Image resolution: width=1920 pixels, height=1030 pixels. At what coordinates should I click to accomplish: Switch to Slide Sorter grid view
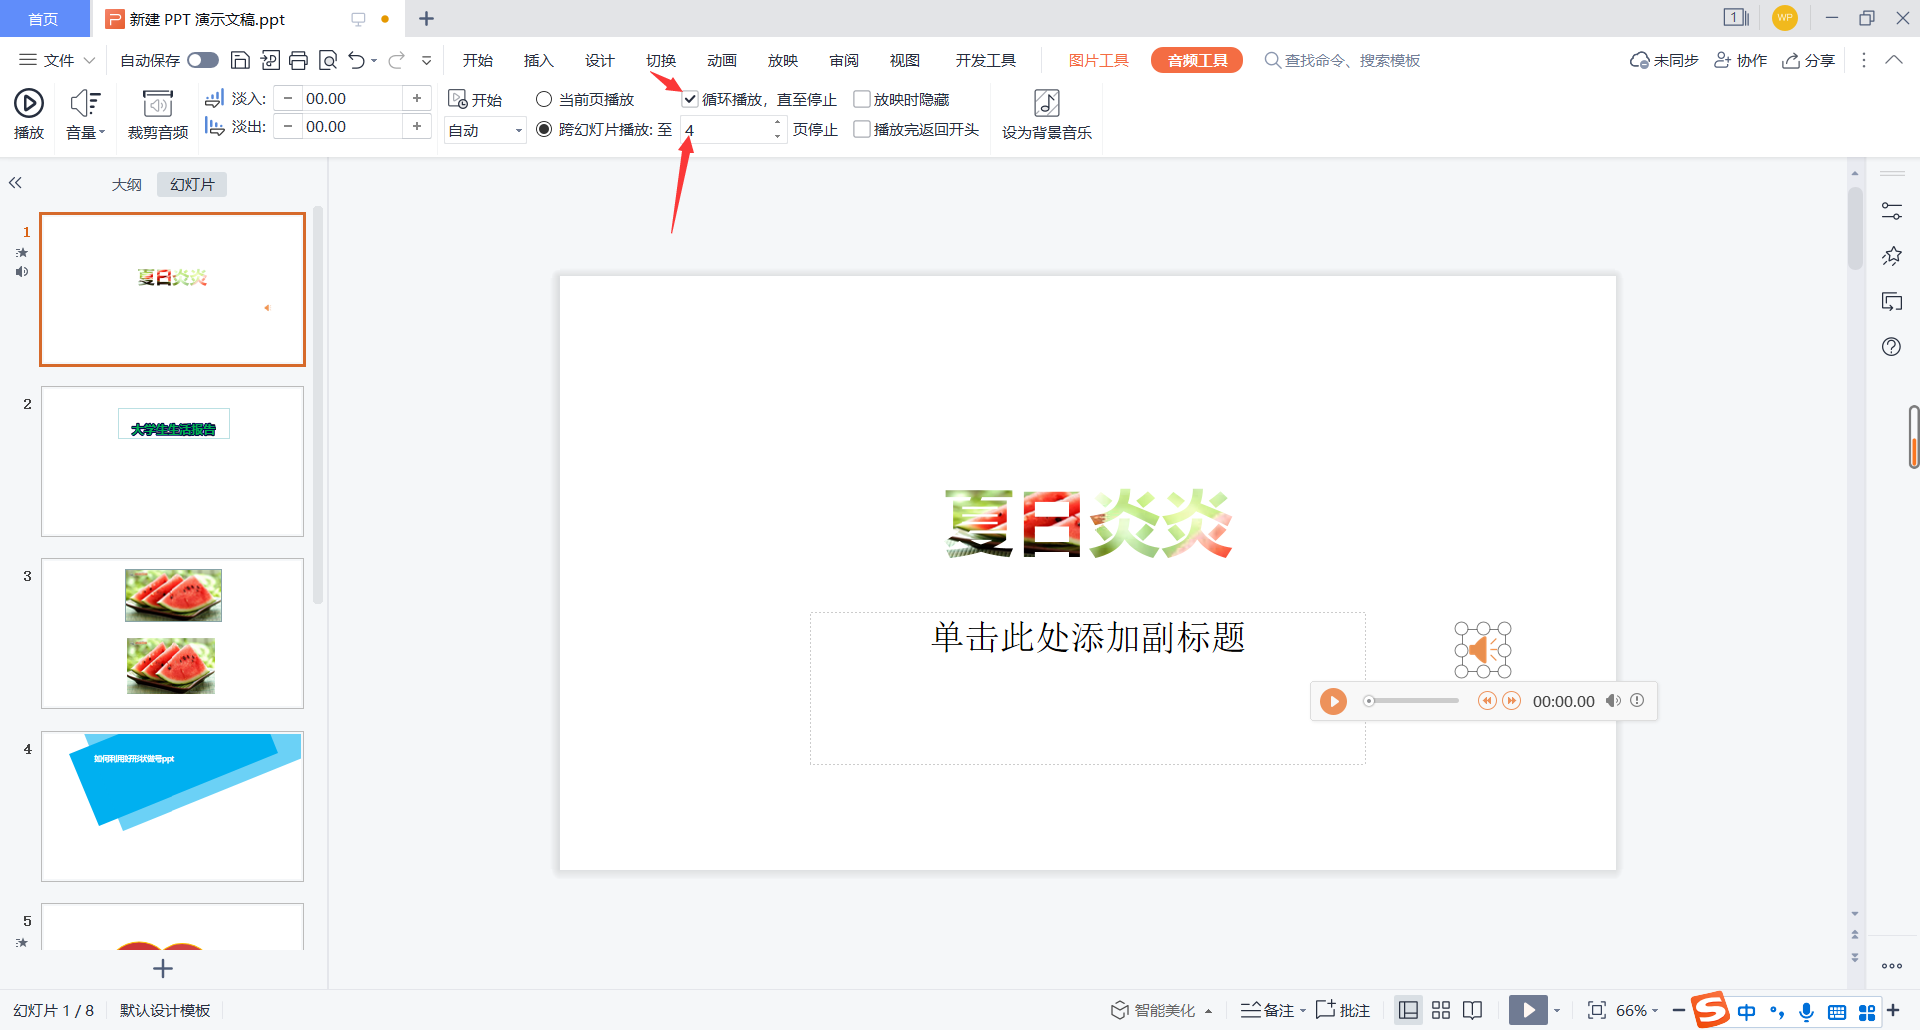point(1440,1010)
